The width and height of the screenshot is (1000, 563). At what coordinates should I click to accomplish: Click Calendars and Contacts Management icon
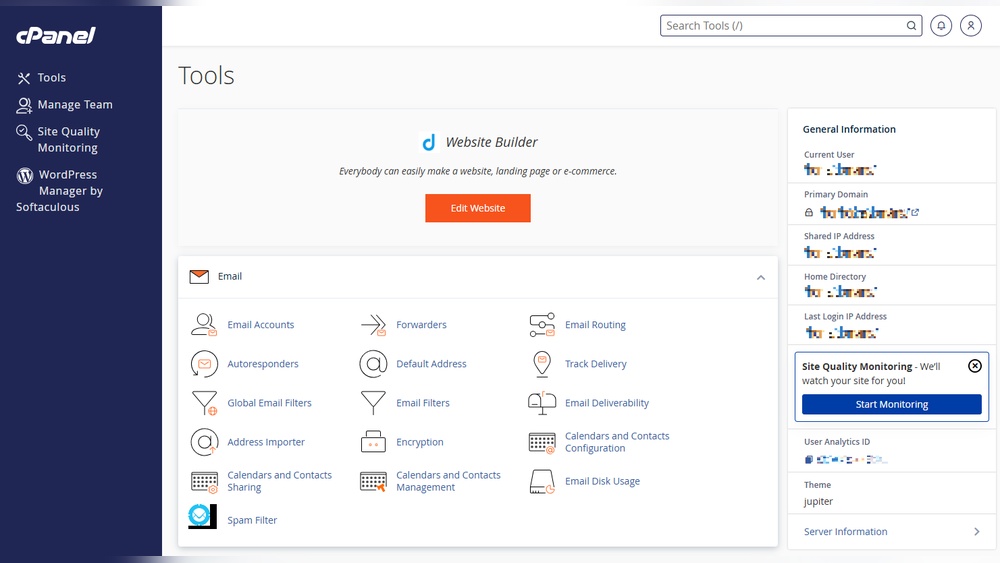(373, 481)
